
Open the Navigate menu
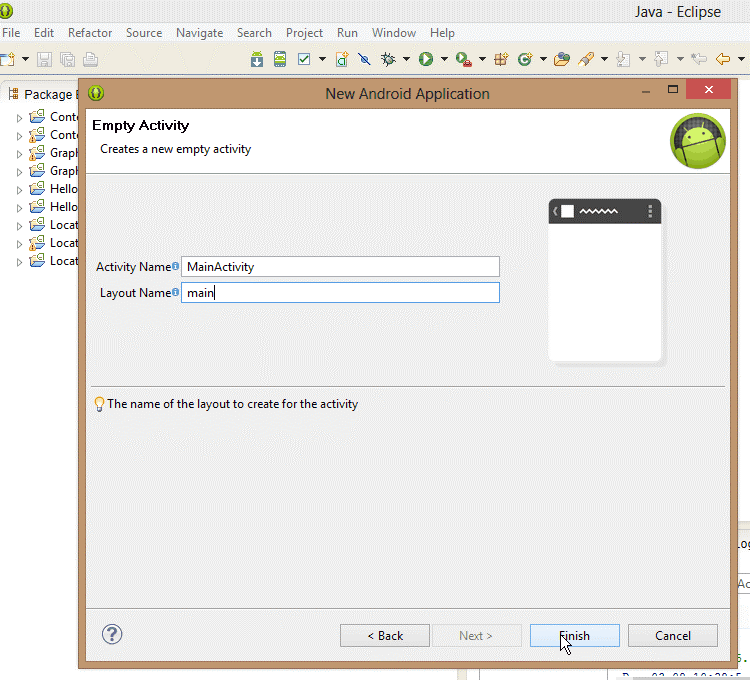click(199, 33)
